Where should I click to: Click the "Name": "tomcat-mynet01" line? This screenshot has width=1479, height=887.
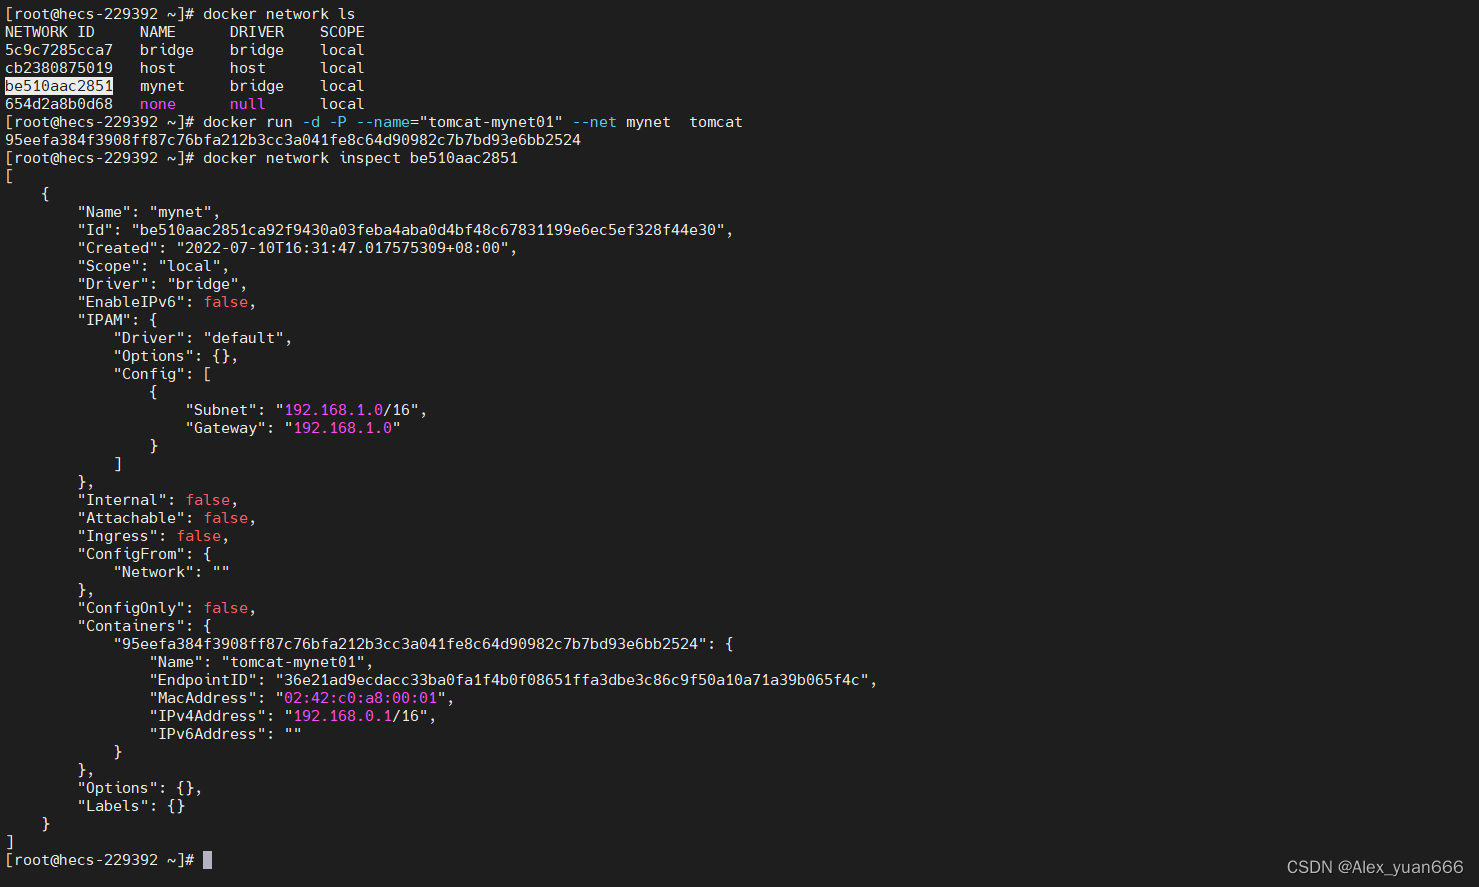(261, 662)
